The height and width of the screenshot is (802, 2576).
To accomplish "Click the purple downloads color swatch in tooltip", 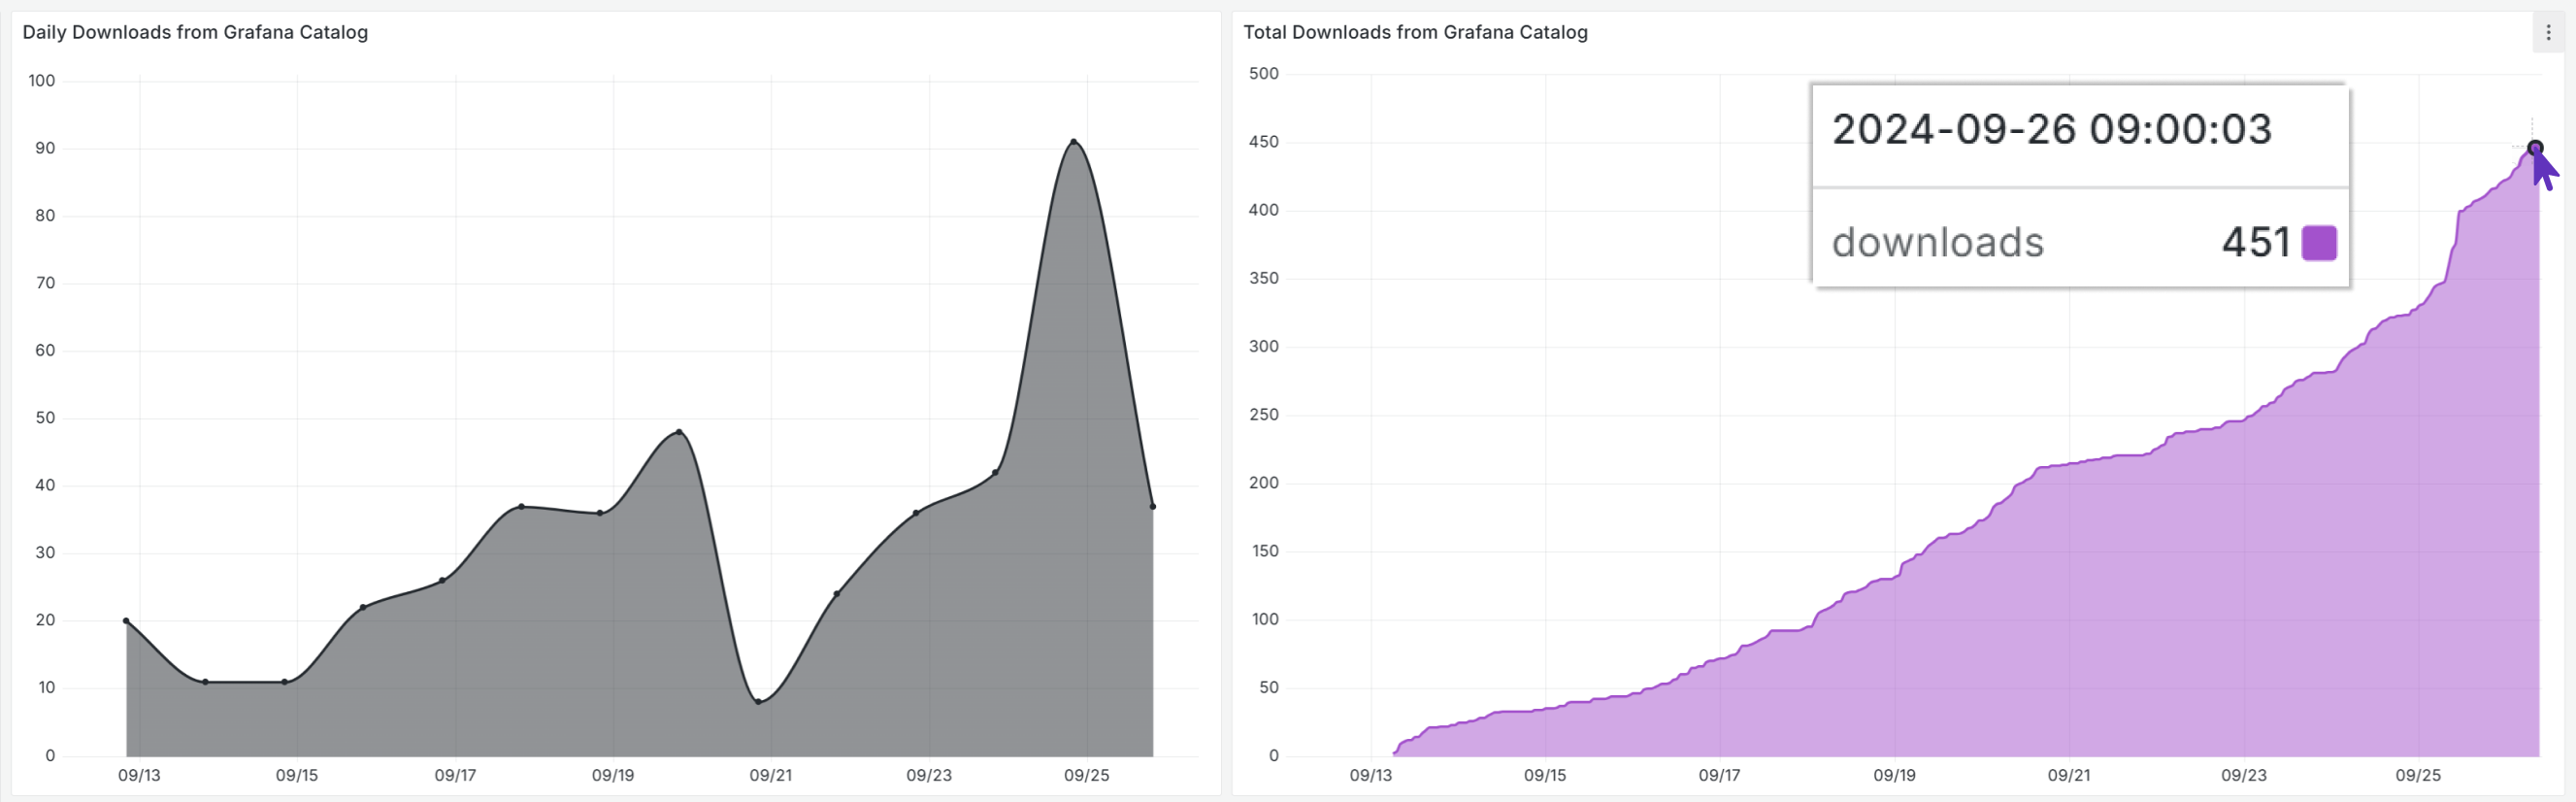I will coord(2319,243).
